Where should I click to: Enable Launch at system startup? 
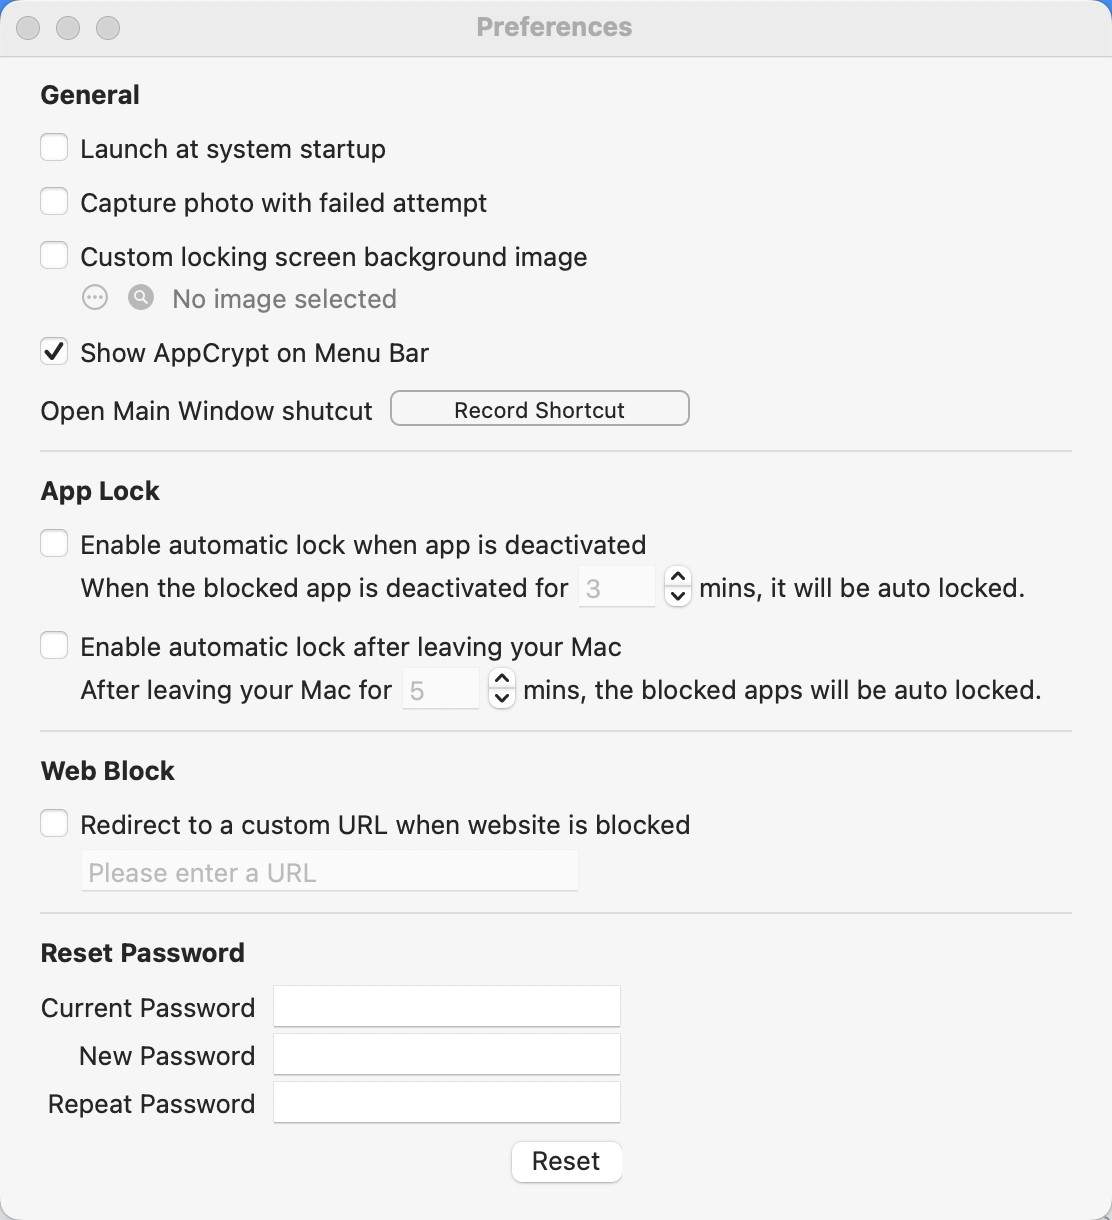pyautogui.click(x=54, y=148)
